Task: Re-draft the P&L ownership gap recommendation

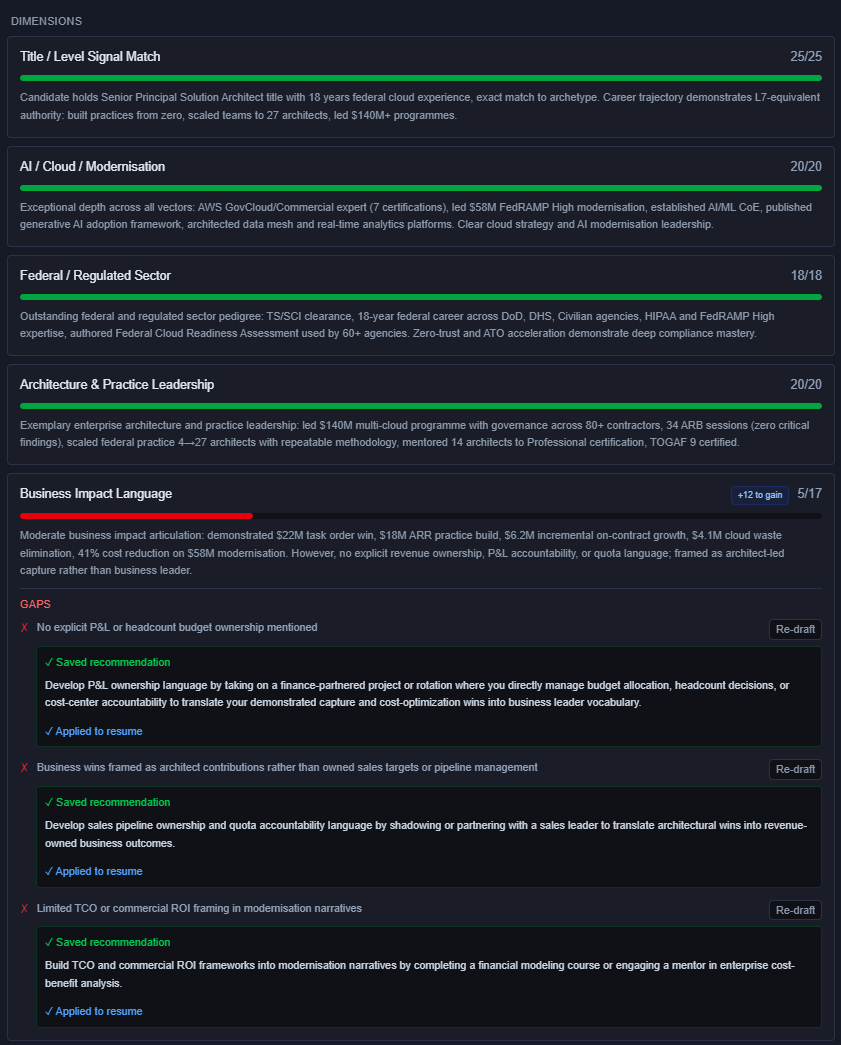Action: [x=795, y=629]
